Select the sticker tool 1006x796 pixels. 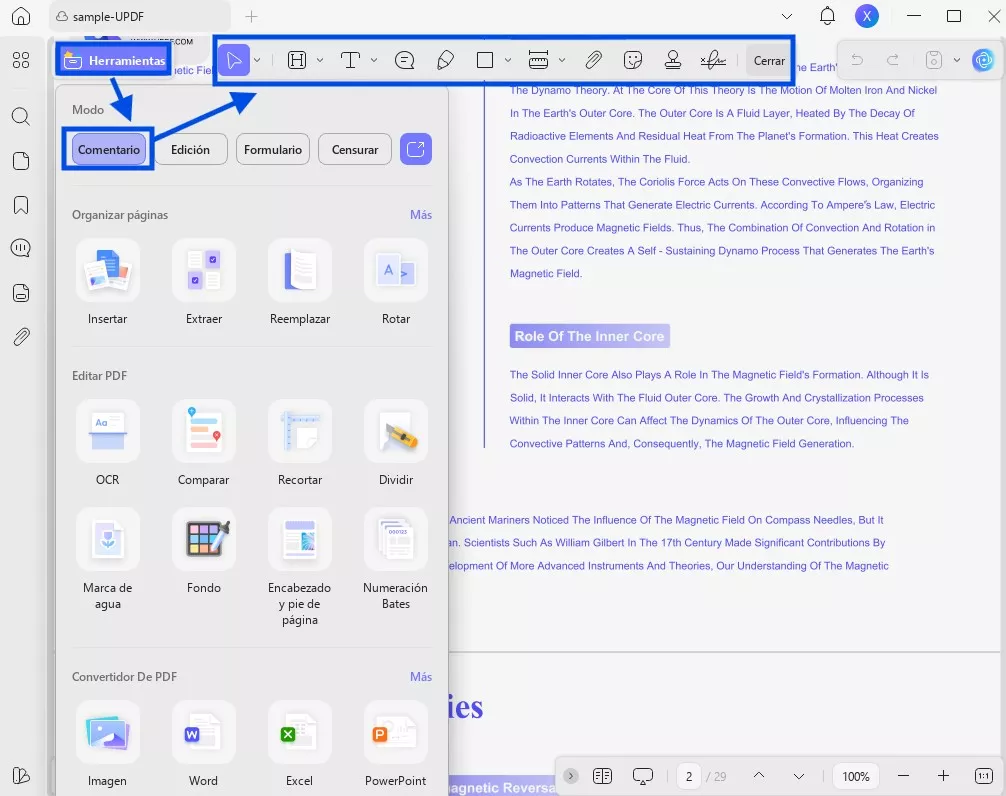[x=633, y=60]
